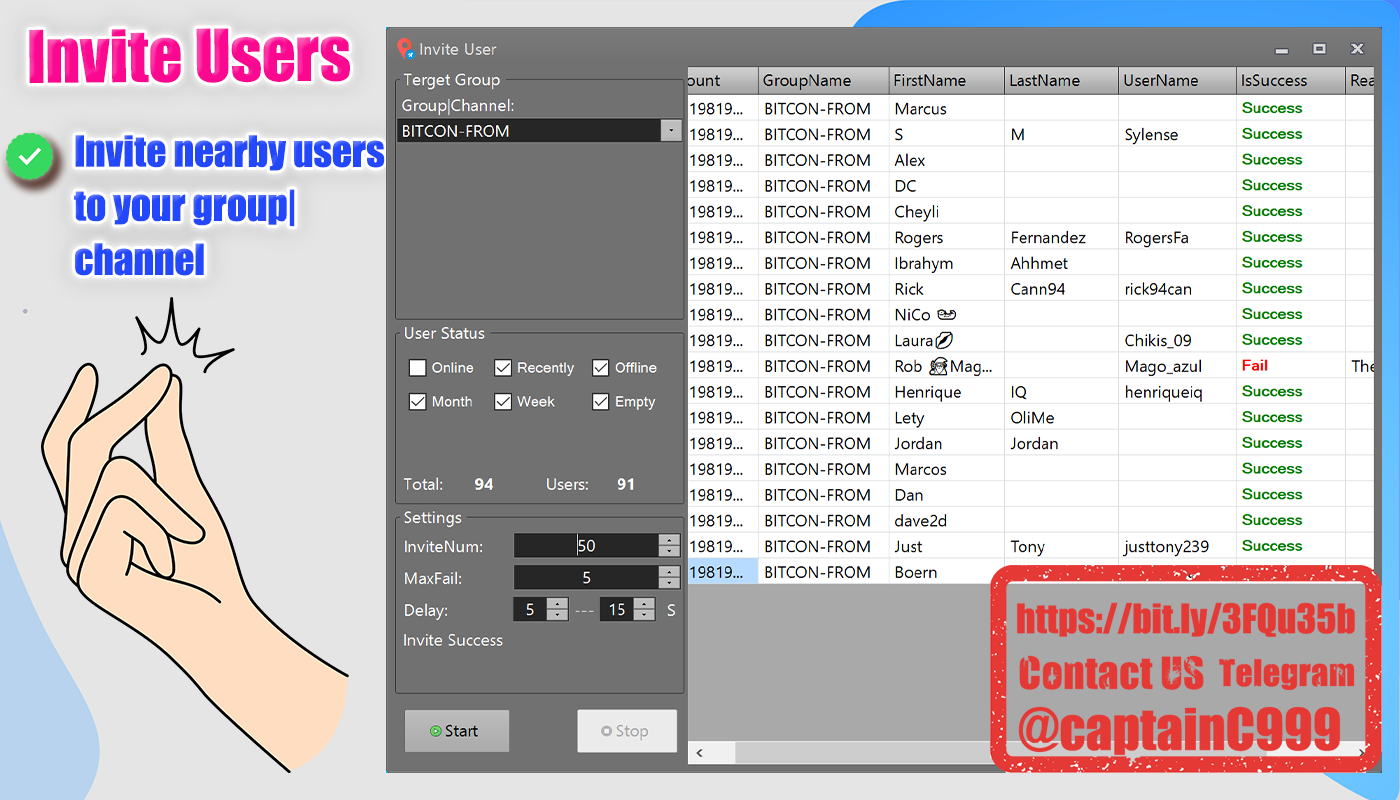Sort by the GroupName column header
Viewport: 1400px width, 800px height.
pos(824,81)
